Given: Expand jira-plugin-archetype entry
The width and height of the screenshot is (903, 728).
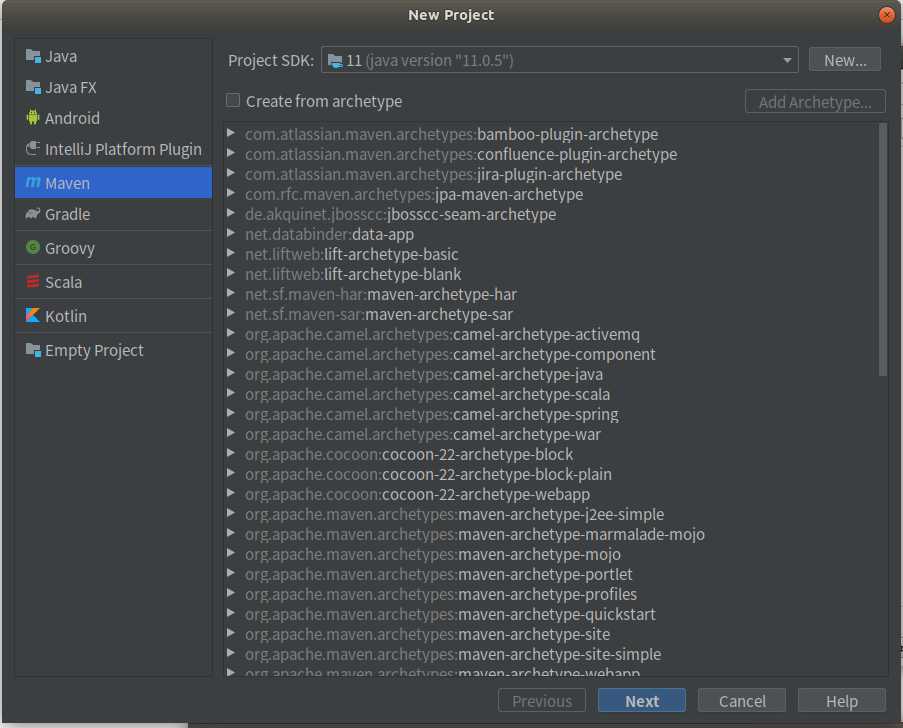Looking at the screenshot, I should [231, 173].
